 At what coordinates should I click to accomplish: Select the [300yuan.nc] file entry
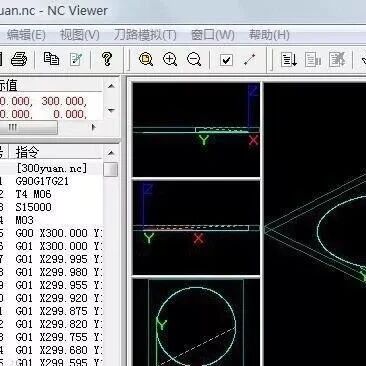pos(51,168)
